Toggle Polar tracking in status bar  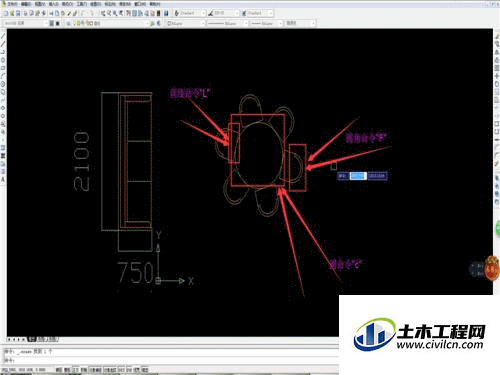coord(84,370)
